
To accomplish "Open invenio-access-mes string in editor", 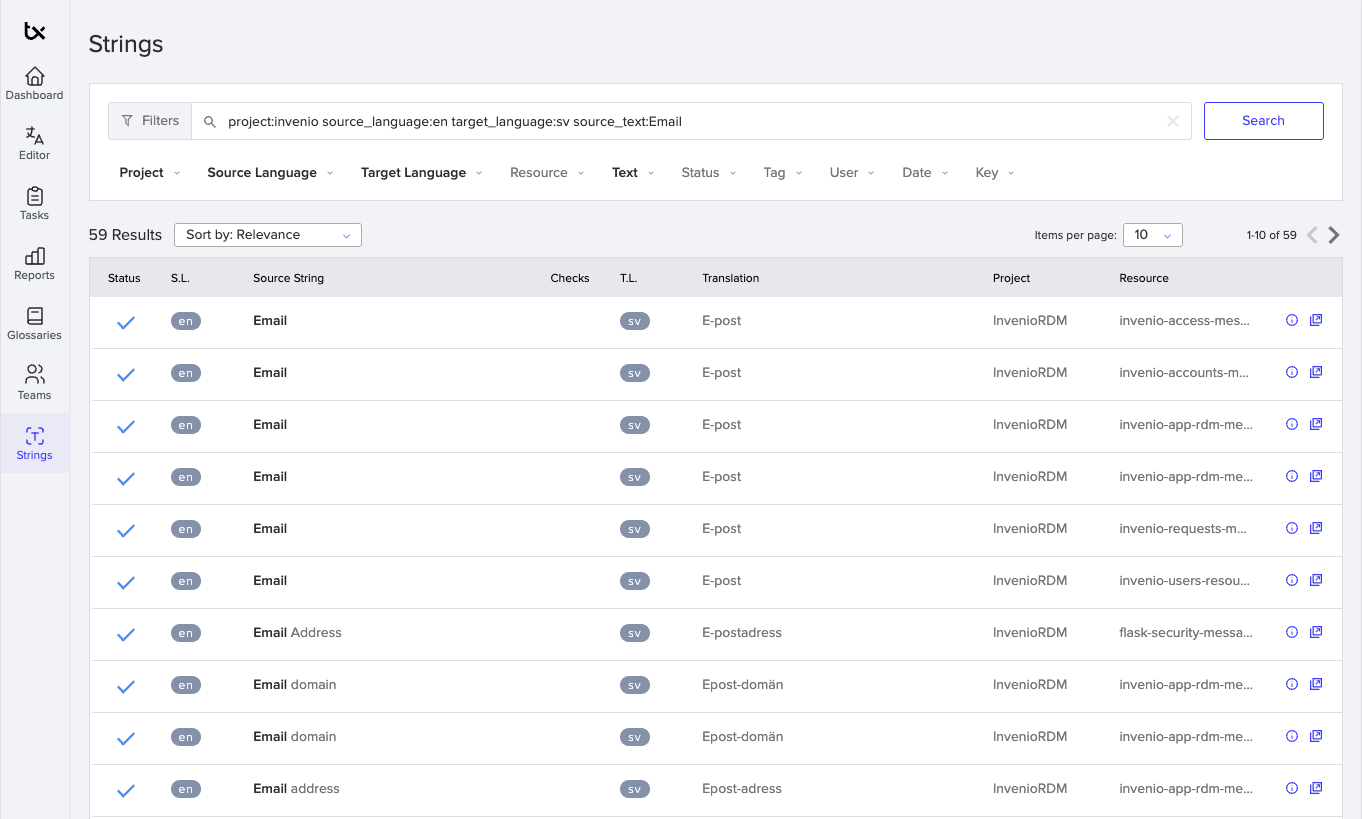I will click(1316, 320).
